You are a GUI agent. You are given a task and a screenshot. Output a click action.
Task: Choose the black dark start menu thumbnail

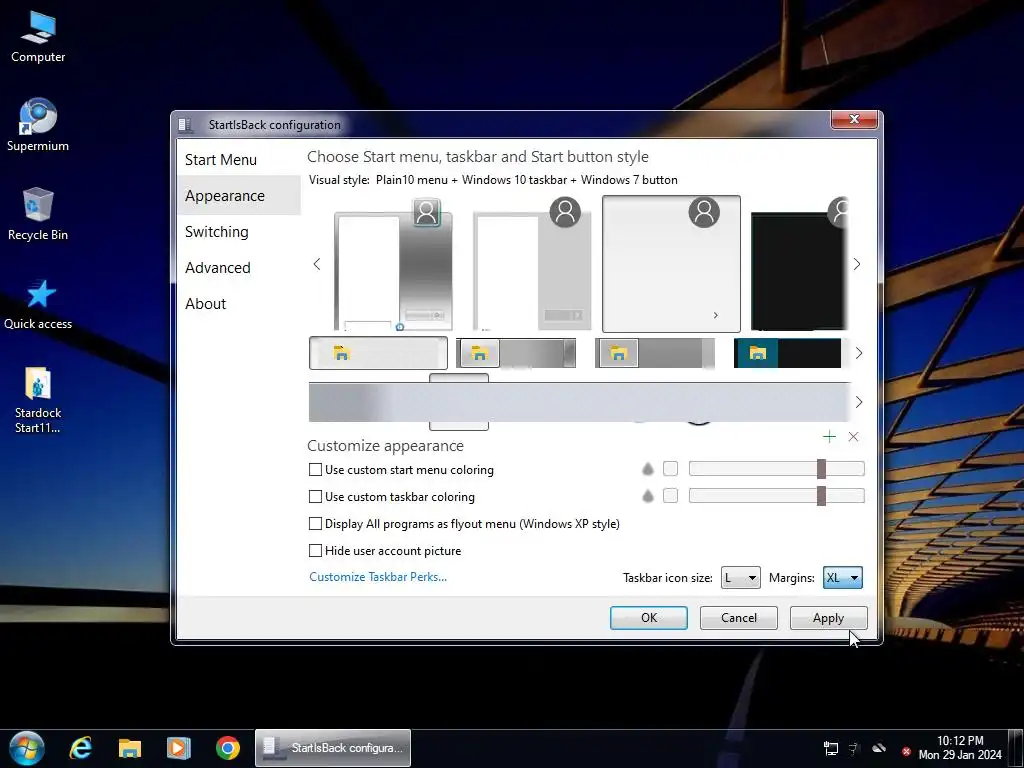799,264
